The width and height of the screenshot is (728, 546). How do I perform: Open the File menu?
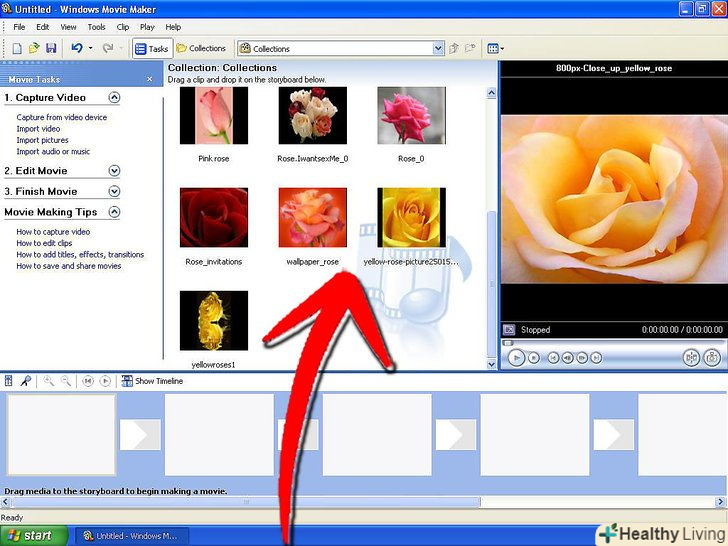19,27
